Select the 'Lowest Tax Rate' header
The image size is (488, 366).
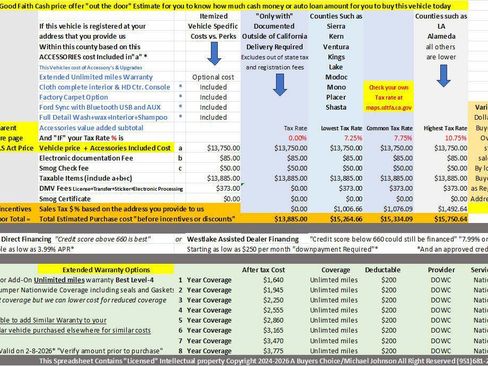[x=341, y=128]
